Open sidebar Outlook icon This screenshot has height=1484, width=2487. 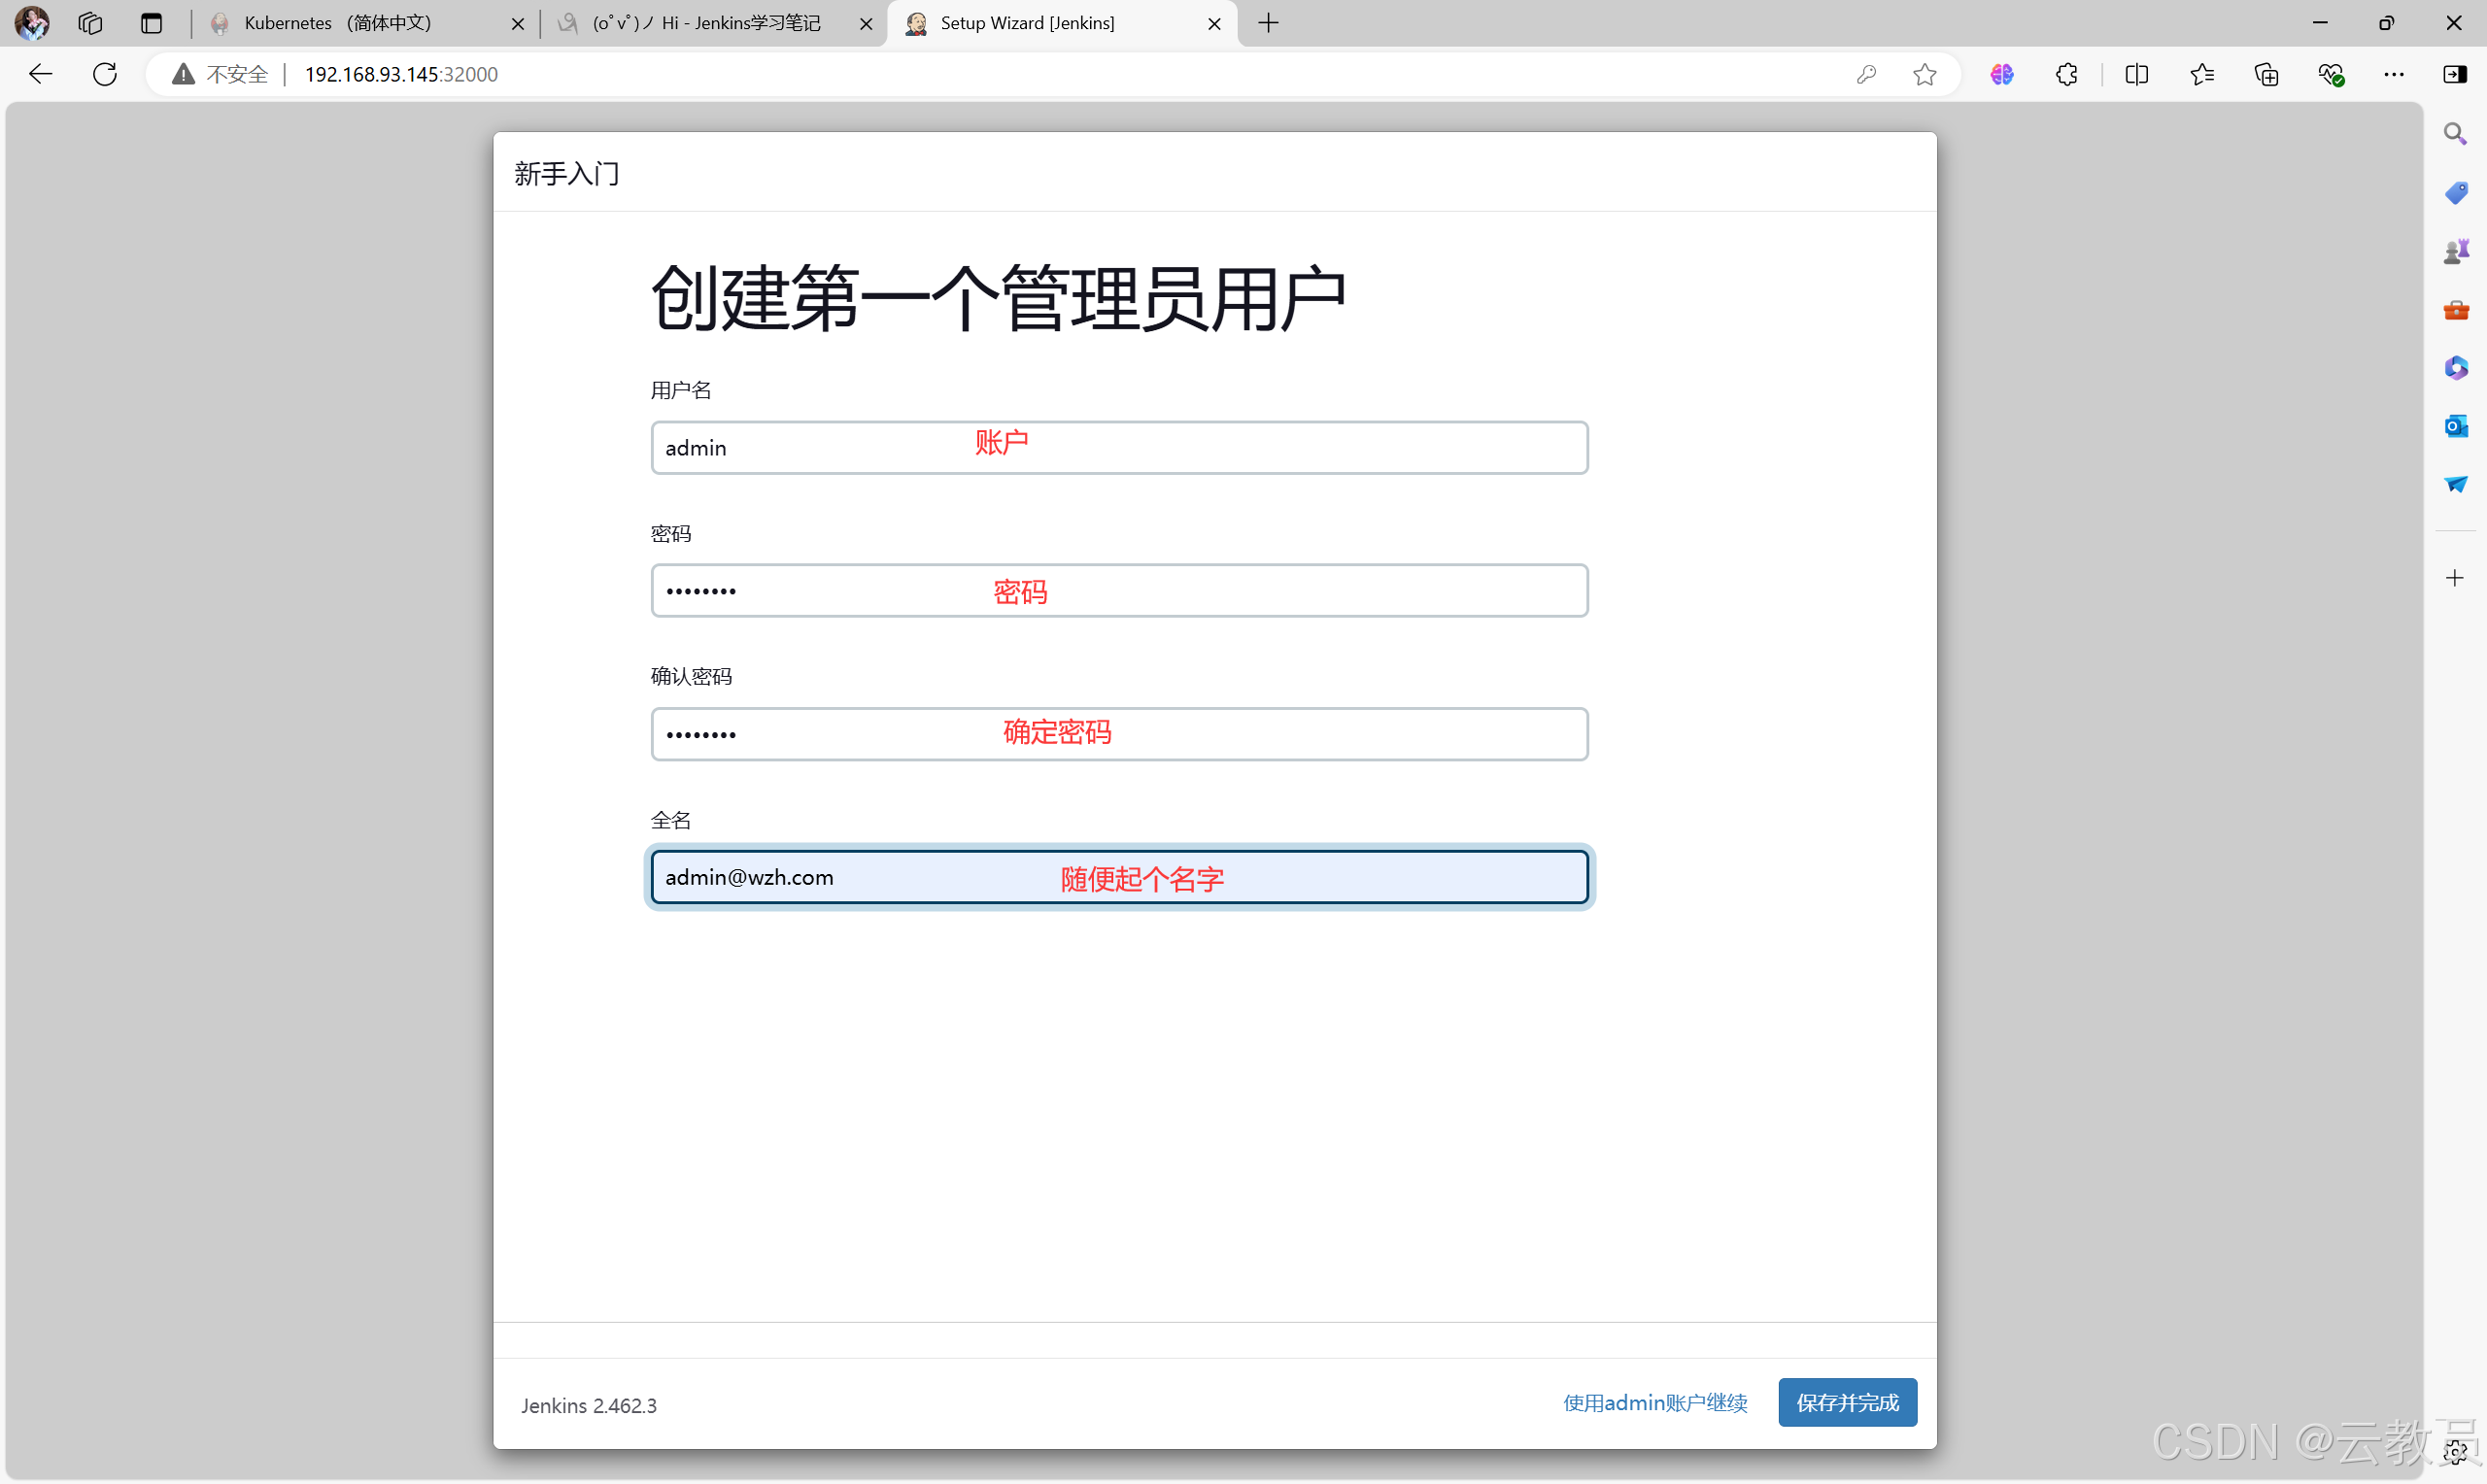pos(2455,426)
